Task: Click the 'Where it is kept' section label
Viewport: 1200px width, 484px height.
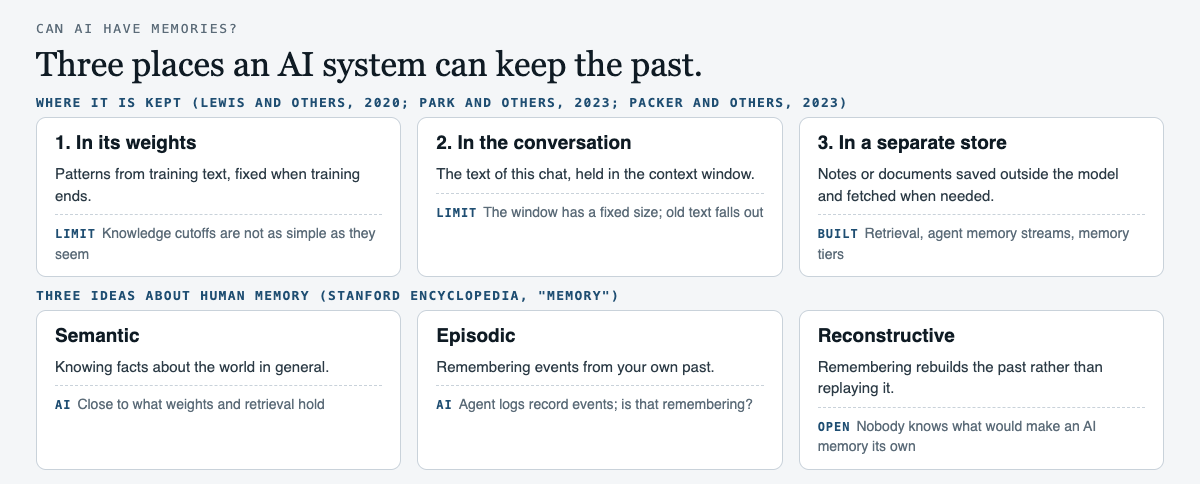Action: point(441,102)
